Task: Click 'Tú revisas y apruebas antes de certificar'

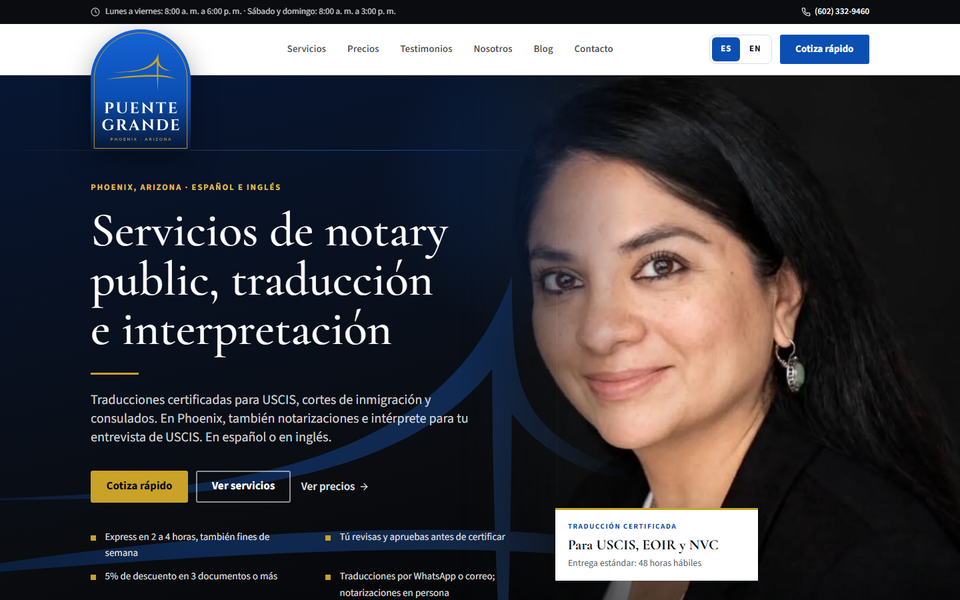Action: pos(422,537)
